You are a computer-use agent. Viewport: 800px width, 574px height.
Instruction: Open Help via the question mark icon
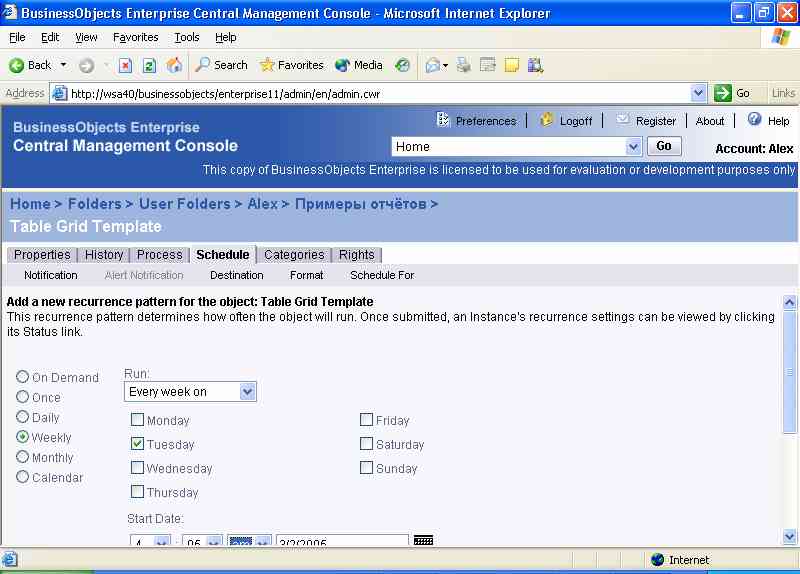click(754, 119)
